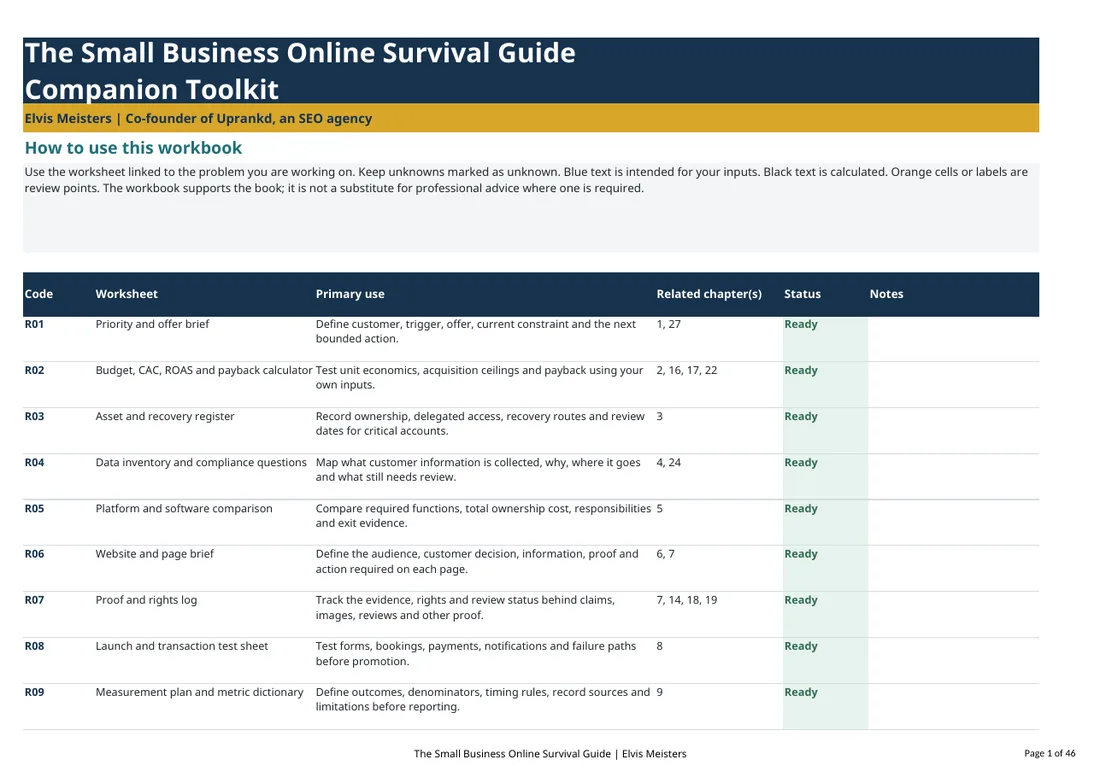Click the 'Companion Toolkit' title line
The image size is (1100, 777).
pos(152,90)
